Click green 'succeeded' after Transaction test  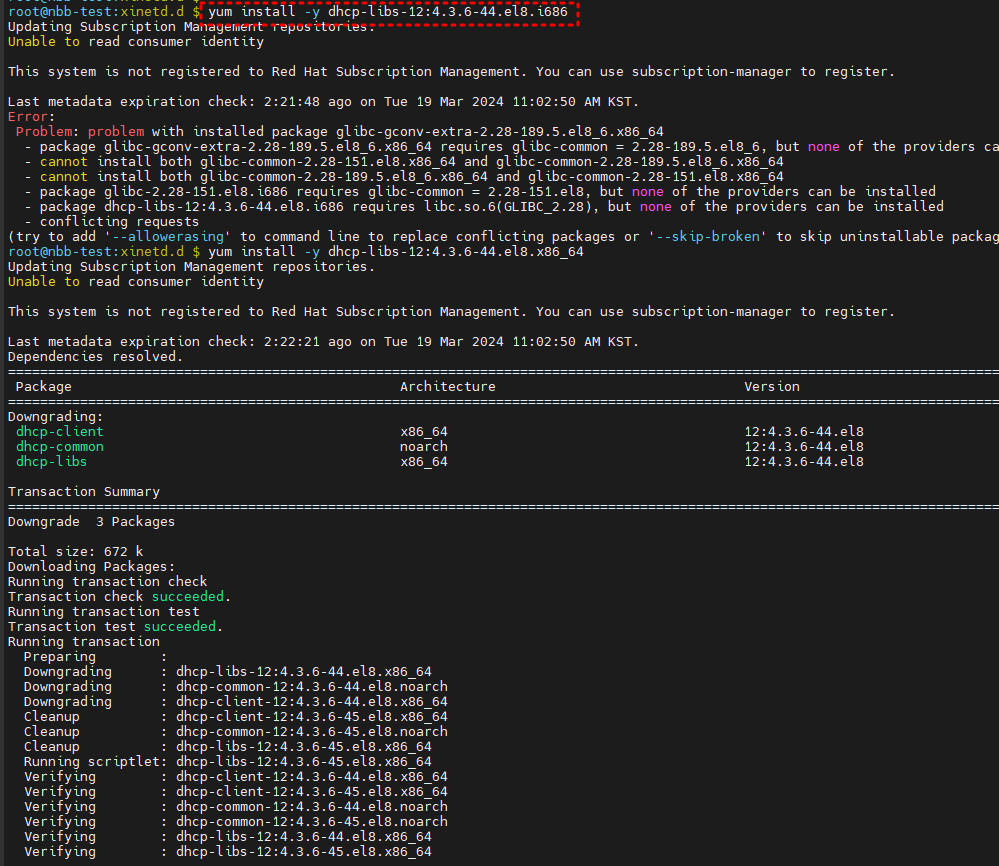(180, 626)
